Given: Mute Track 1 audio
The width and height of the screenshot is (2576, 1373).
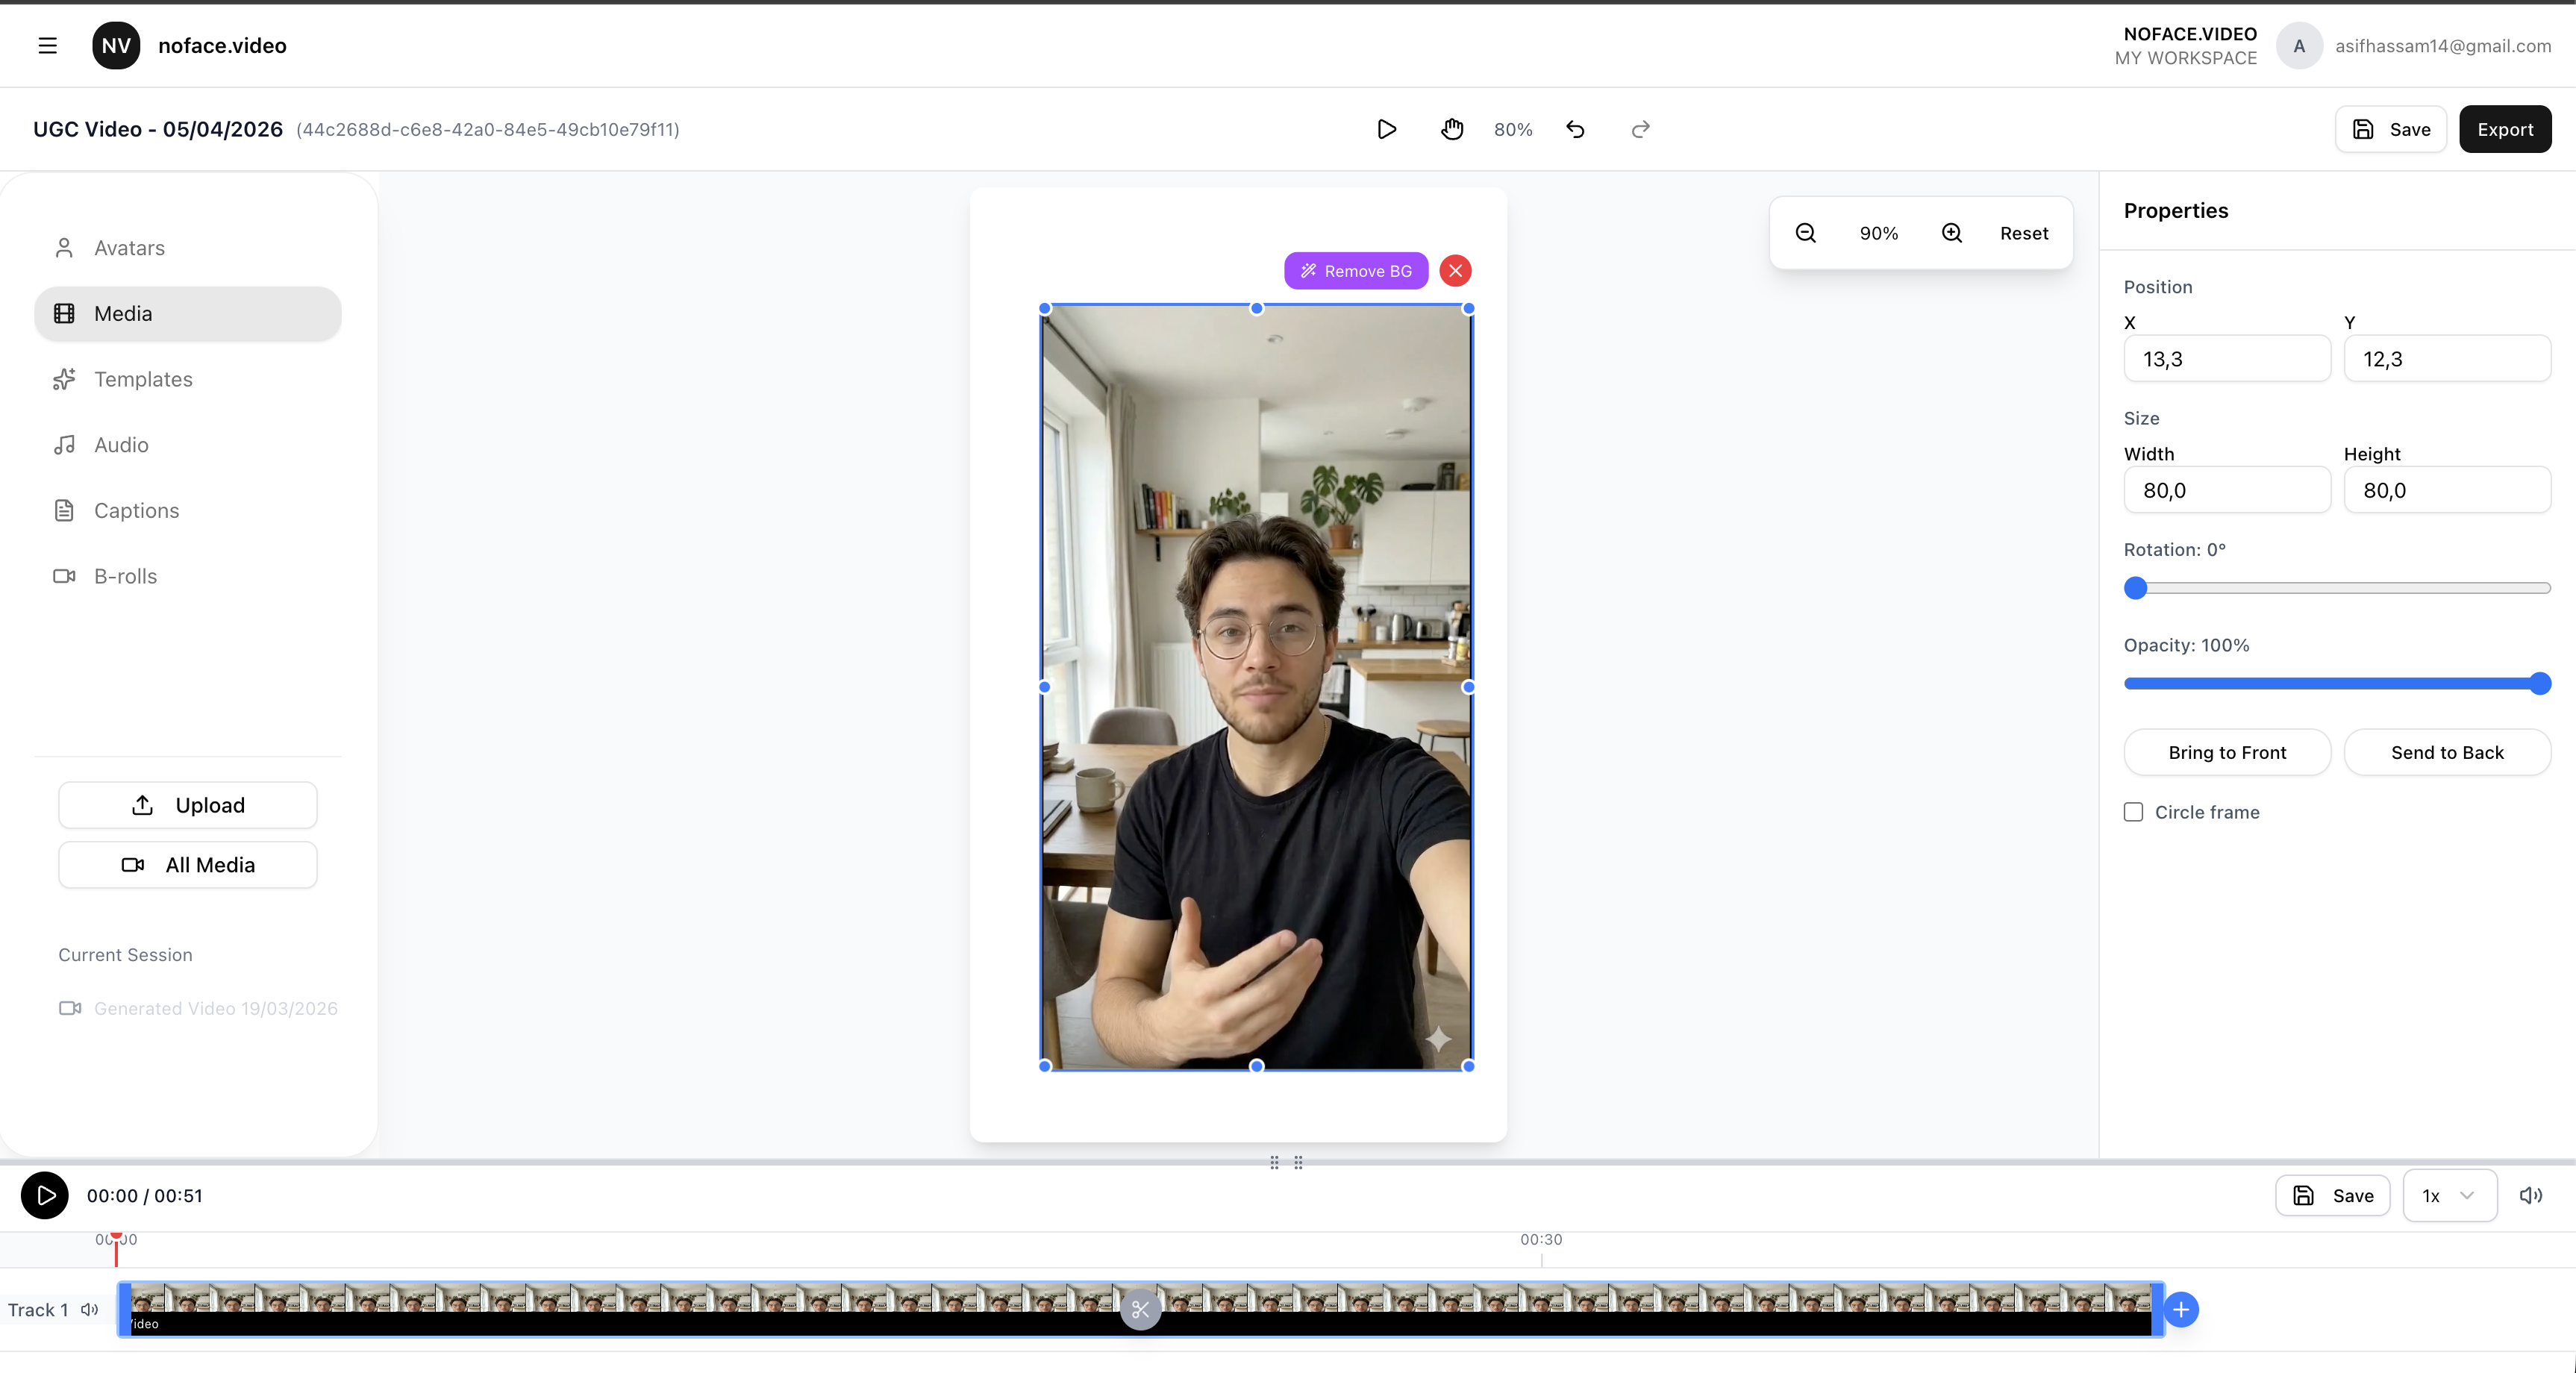Looking at the screenshot, I should 90,1309.
